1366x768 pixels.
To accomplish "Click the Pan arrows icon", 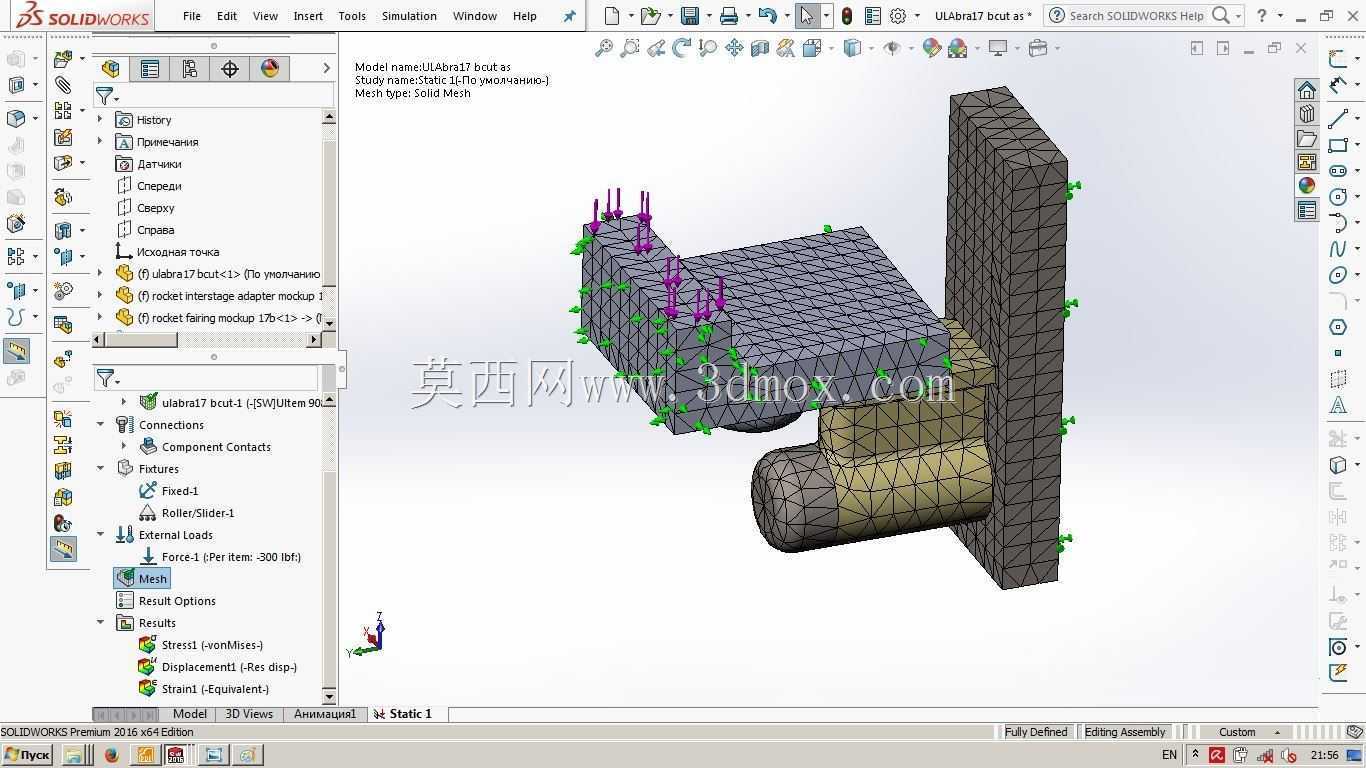I will click(x=734, y=48).
